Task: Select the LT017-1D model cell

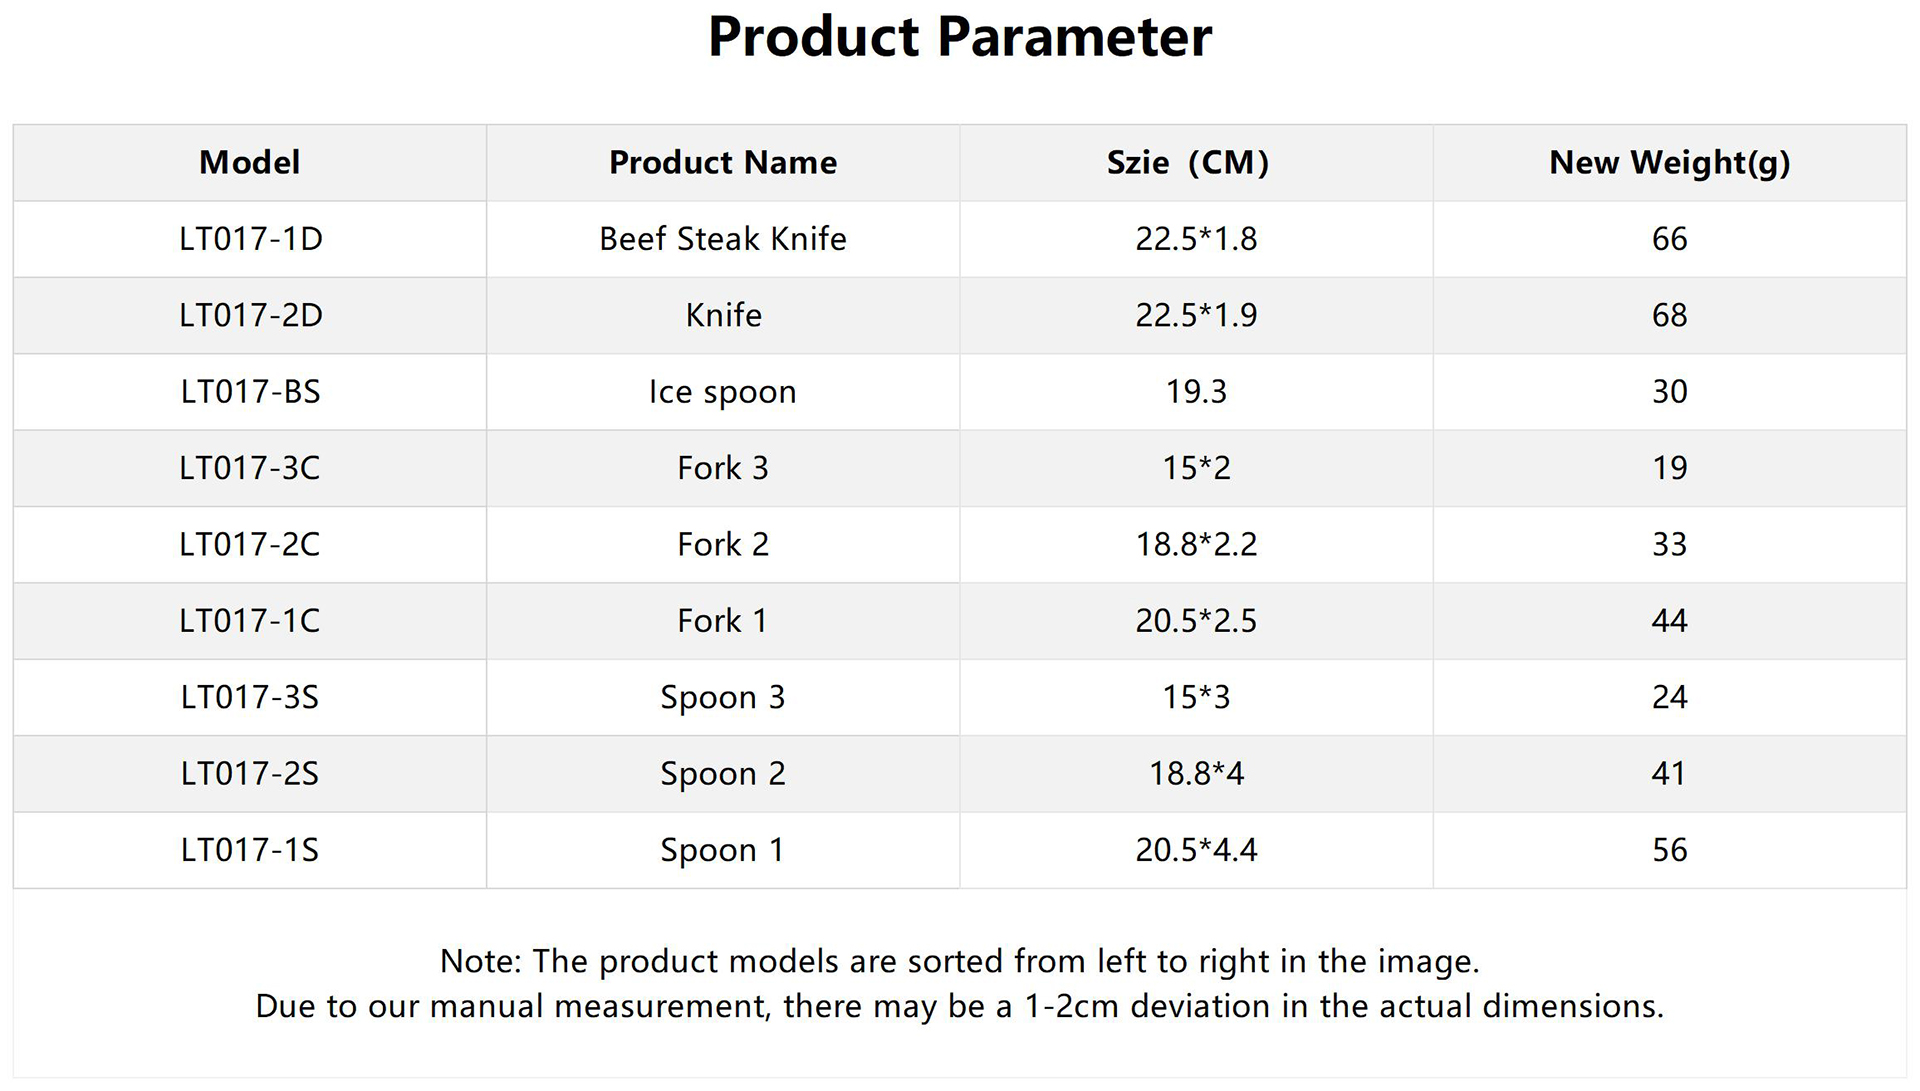Action: (x=249, y=239)
